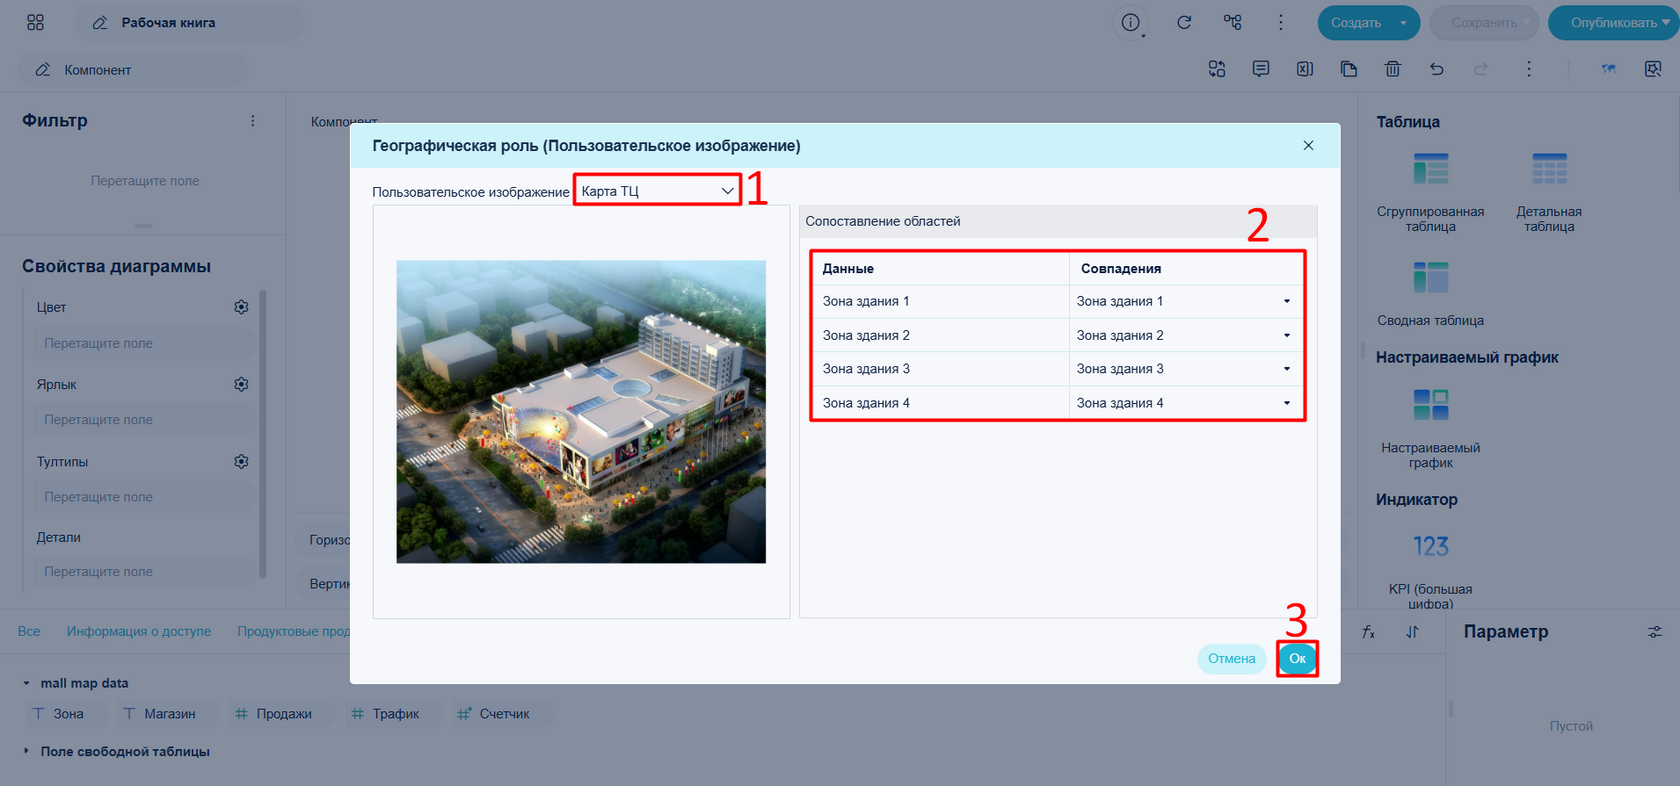Click the mall map image preview
The width and height of the screenshot is (1680, 786).
581,412
